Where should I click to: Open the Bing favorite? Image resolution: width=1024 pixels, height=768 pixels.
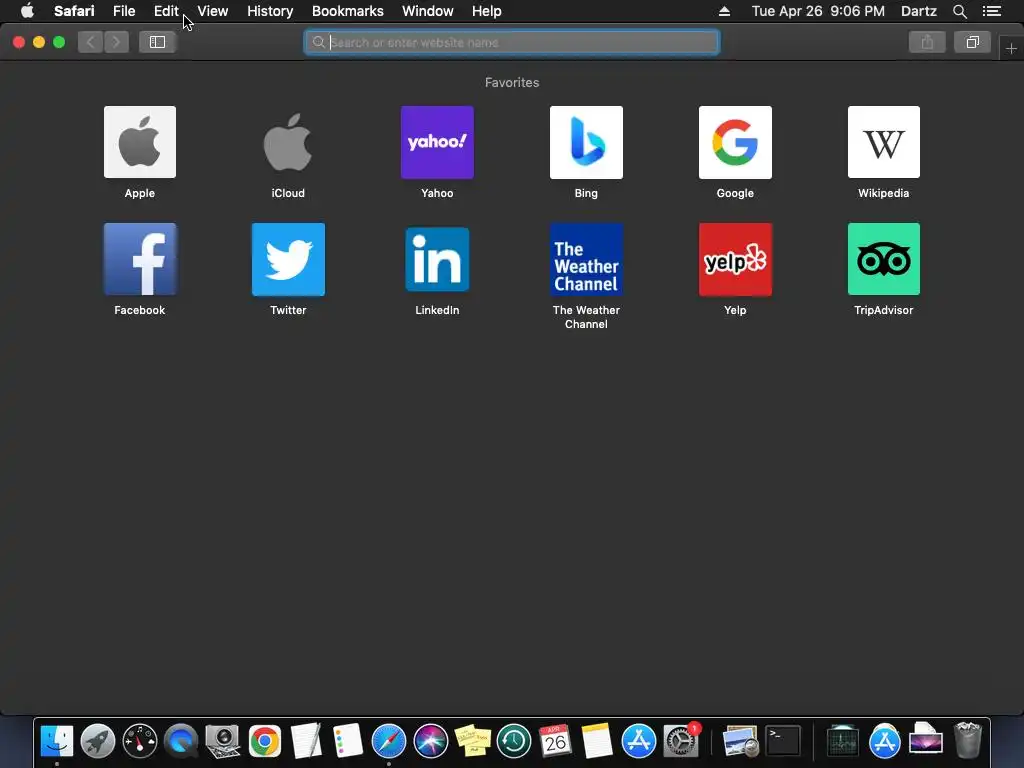pyautogui.click(x=586, y=142)
